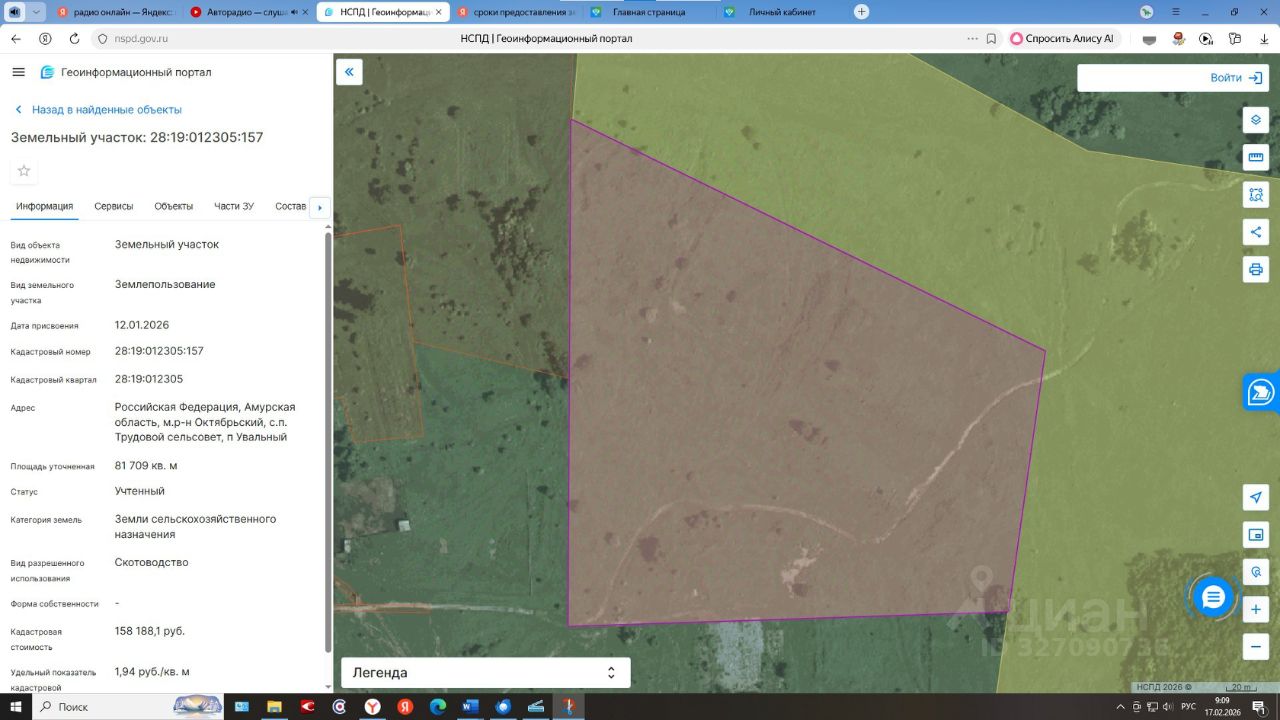Click the nspd.gov.ru address bar
Viewport: 1280px width, 720px height.
140,39
